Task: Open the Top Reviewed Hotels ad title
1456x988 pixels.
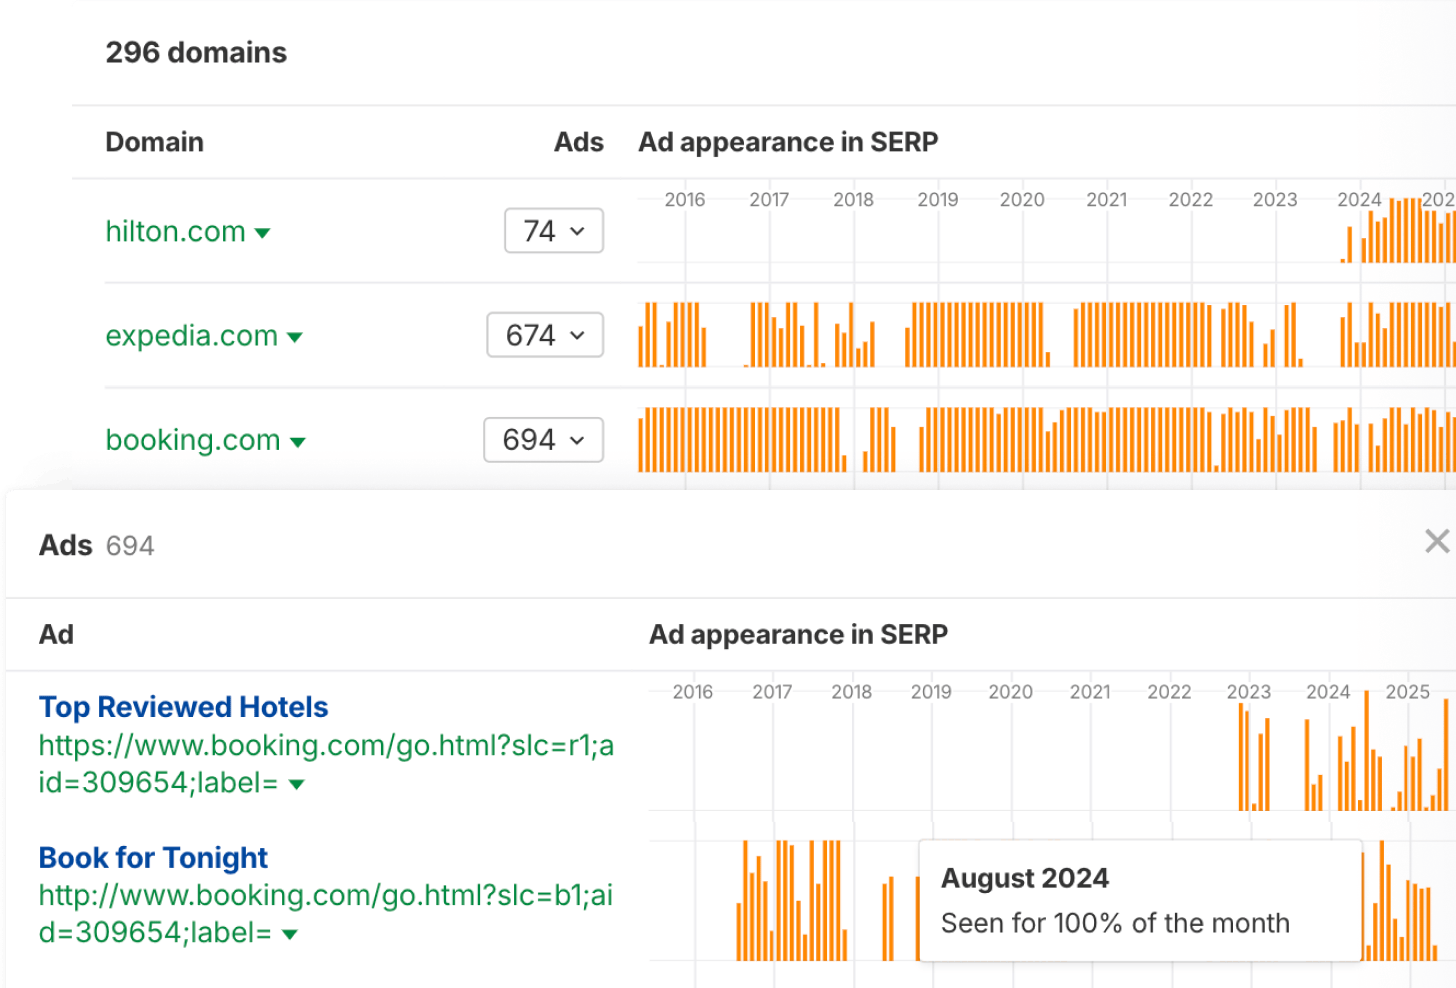Action: pyautogui.click(x=183, y=707)
